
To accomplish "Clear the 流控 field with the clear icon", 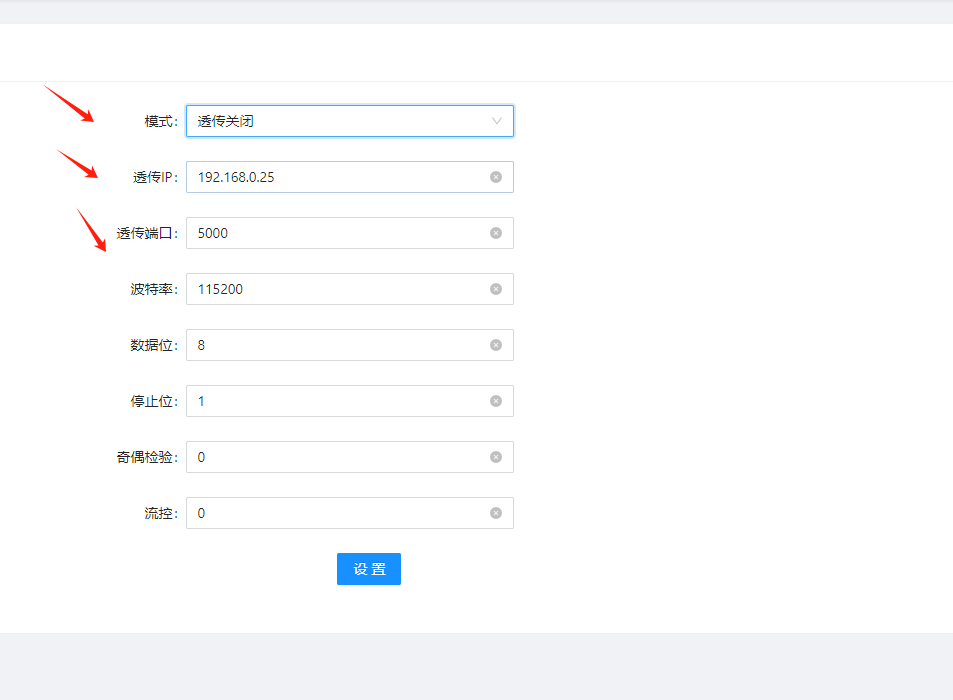I will tap(496, 513).
